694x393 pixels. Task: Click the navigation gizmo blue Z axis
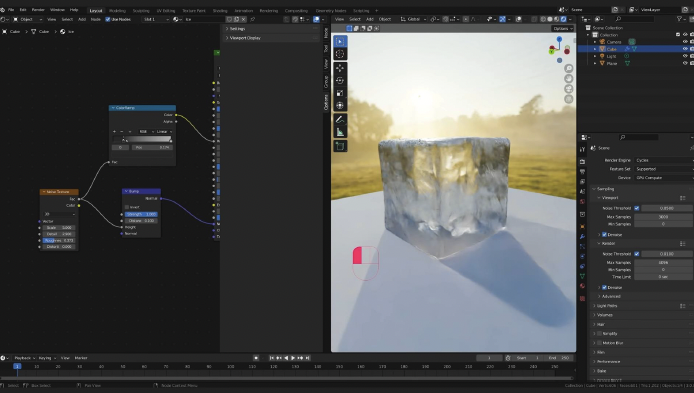(x=559, y=39)
